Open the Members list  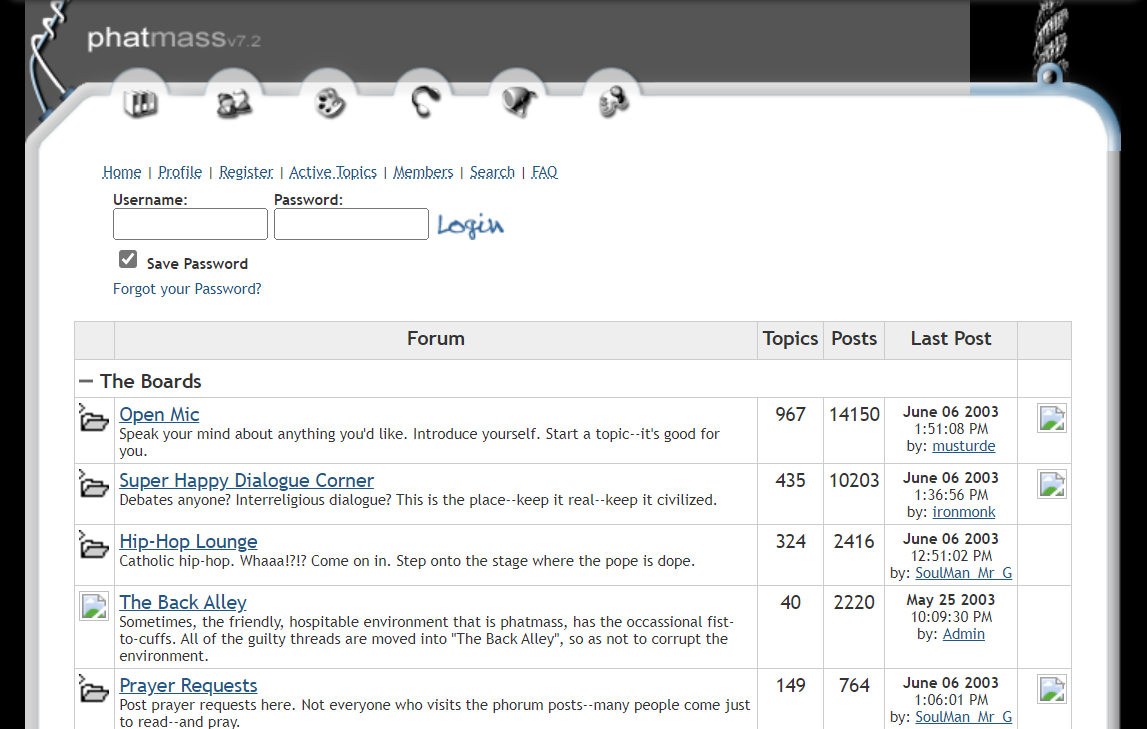click(424, 172)
